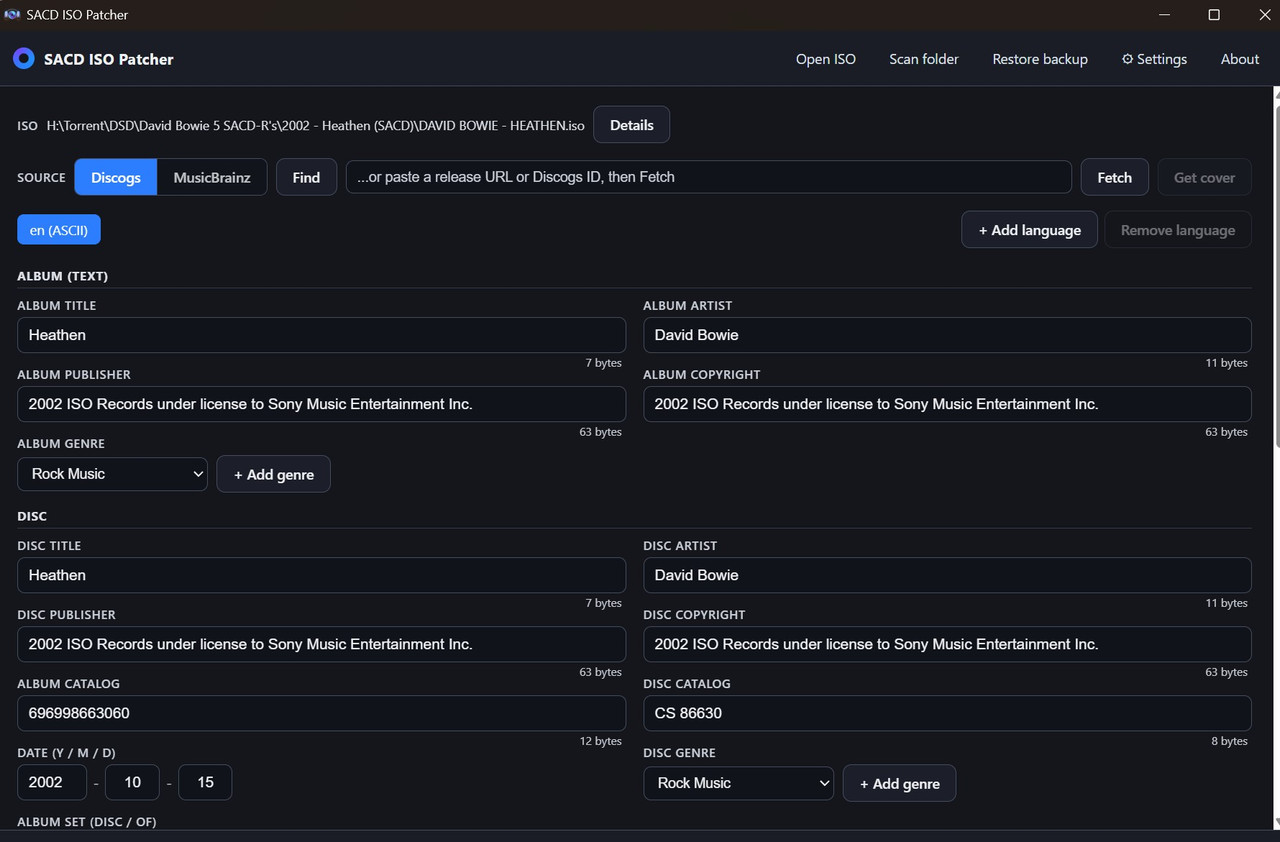
Task: Click the + Add language button
Action: (x=1030, y=230)
